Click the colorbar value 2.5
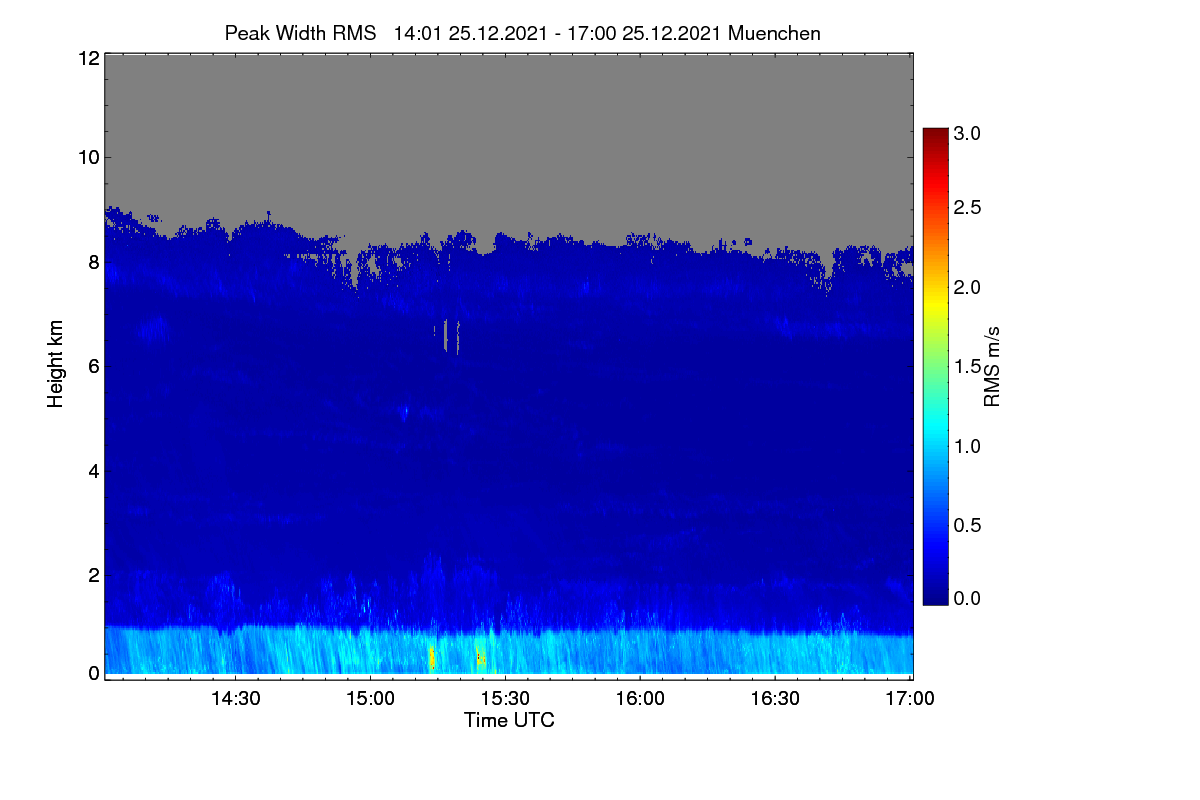 (968, 207)
